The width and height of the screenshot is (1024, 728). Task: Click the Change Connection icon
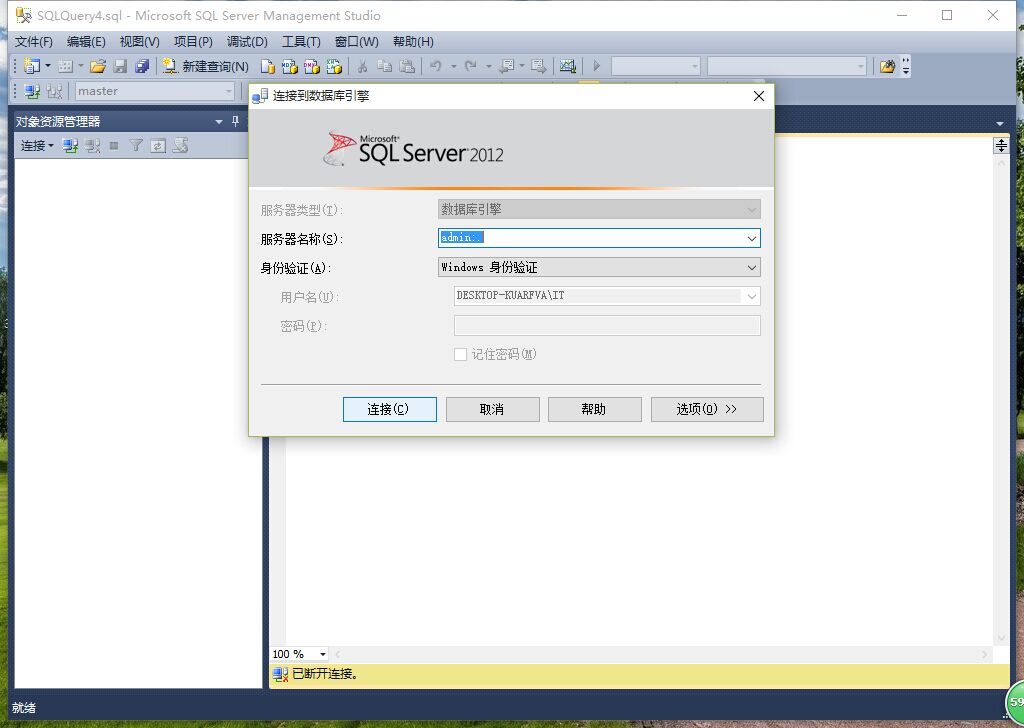[54, 91]
